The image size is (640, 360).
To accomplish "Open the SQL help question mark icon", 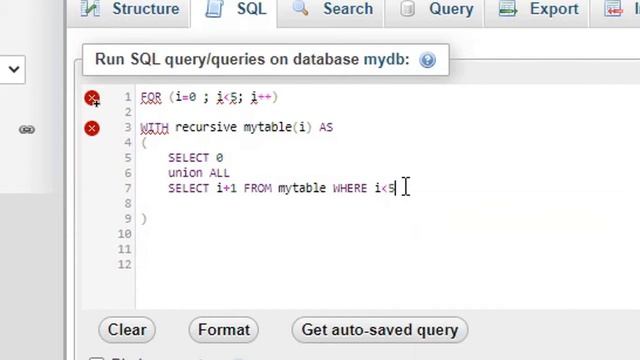I will point(427,60).
